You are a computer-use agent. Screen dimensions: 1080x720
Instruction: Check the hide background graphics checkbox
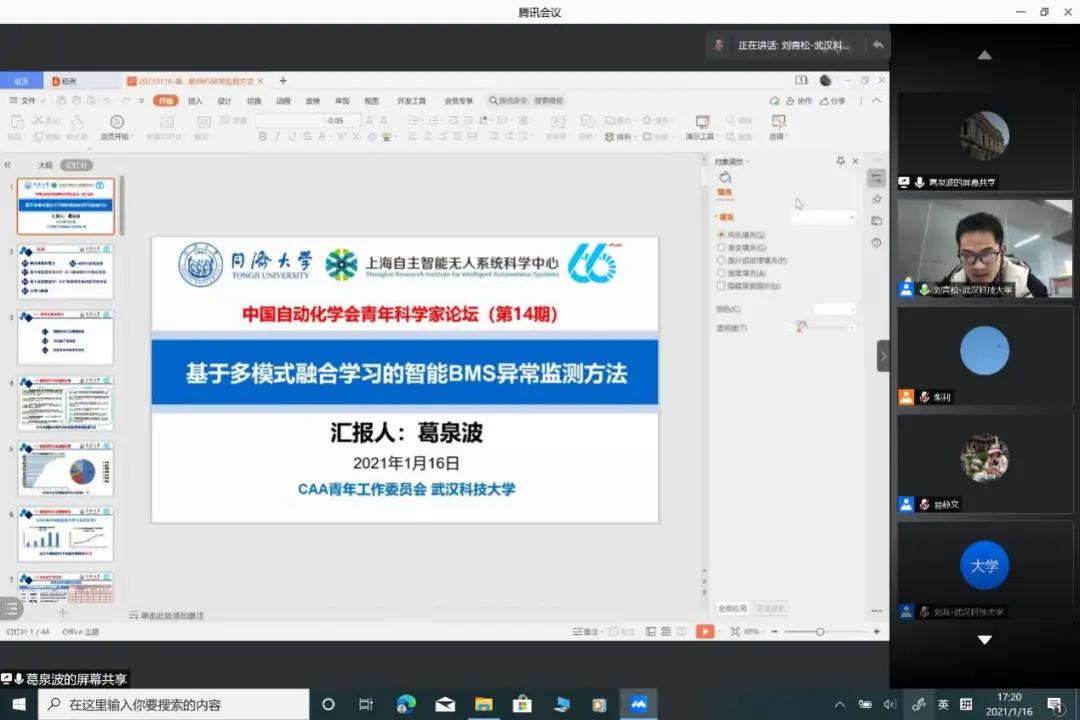point(721,286)
